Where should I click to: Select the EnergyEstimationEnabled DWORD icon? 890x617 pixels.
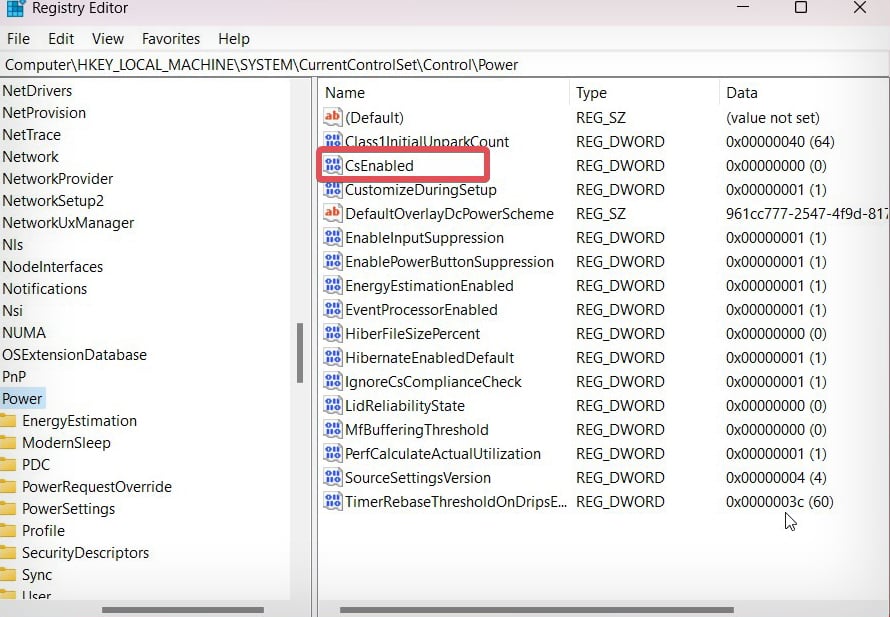(333, 285)
